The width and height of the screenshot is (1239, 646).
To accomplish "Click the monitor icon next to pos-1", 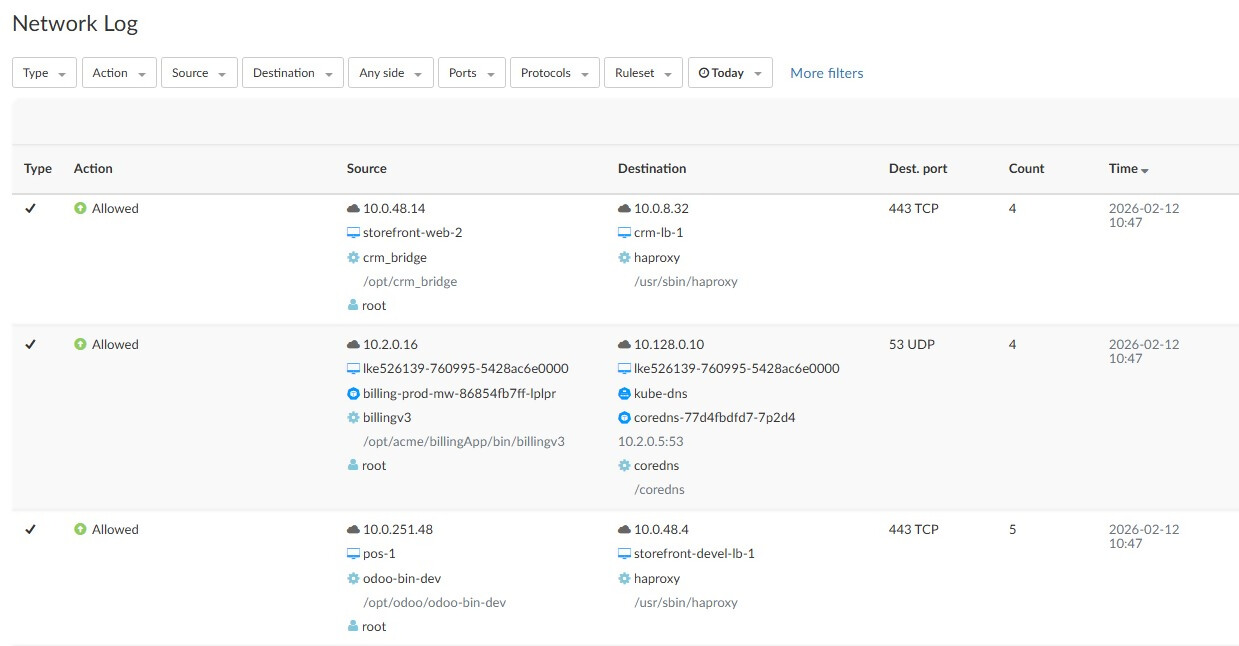I will click(353, 554).
